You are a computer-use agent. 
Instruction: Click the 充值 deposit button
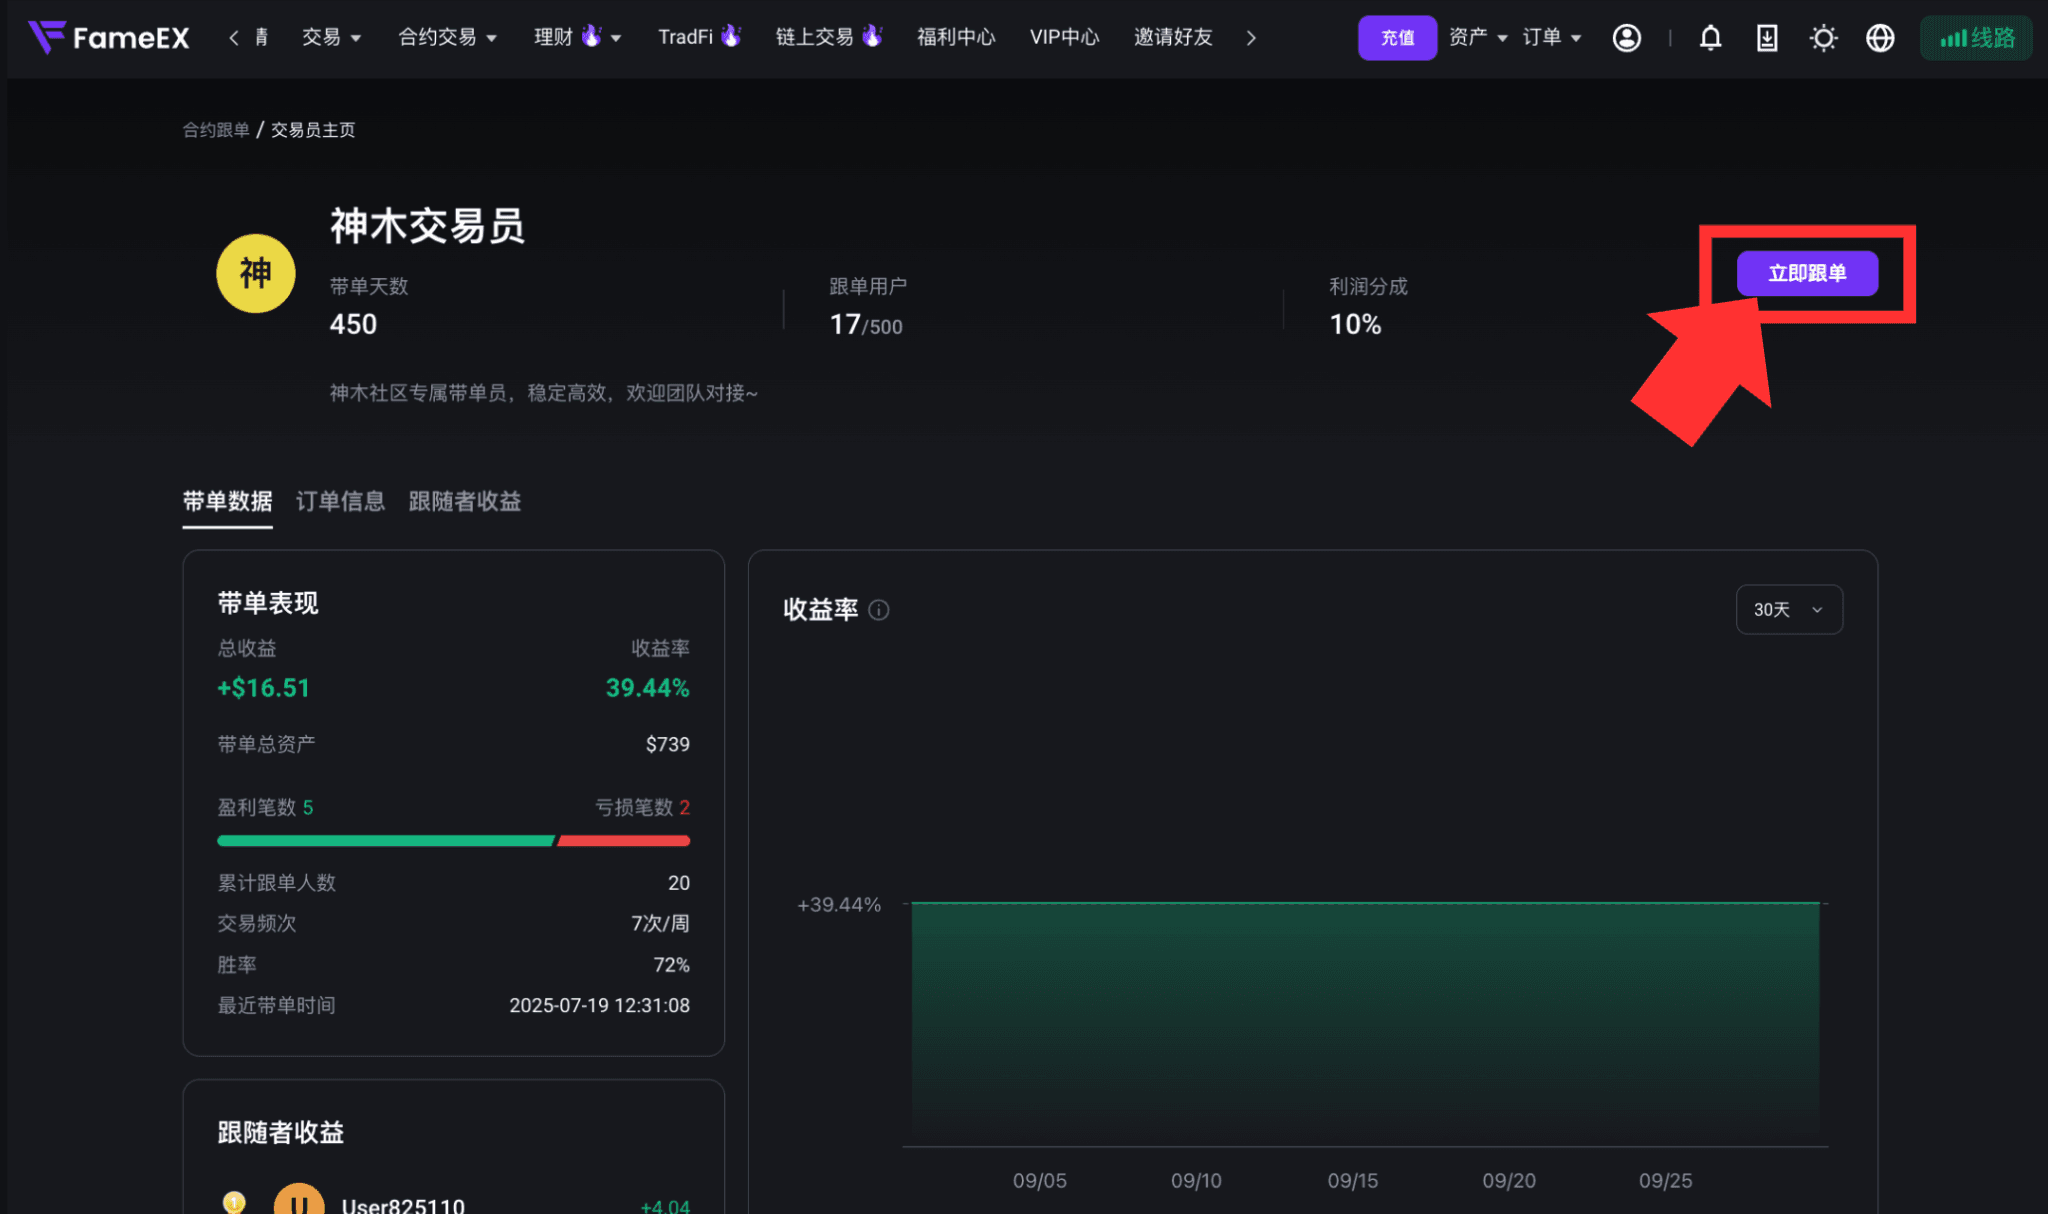[x=1397, y=38]
